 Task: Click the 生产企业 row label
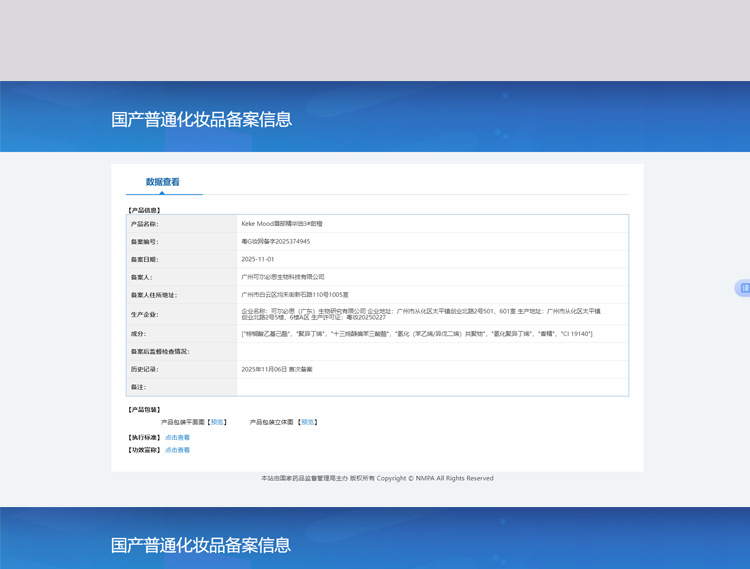pos(144,315)
